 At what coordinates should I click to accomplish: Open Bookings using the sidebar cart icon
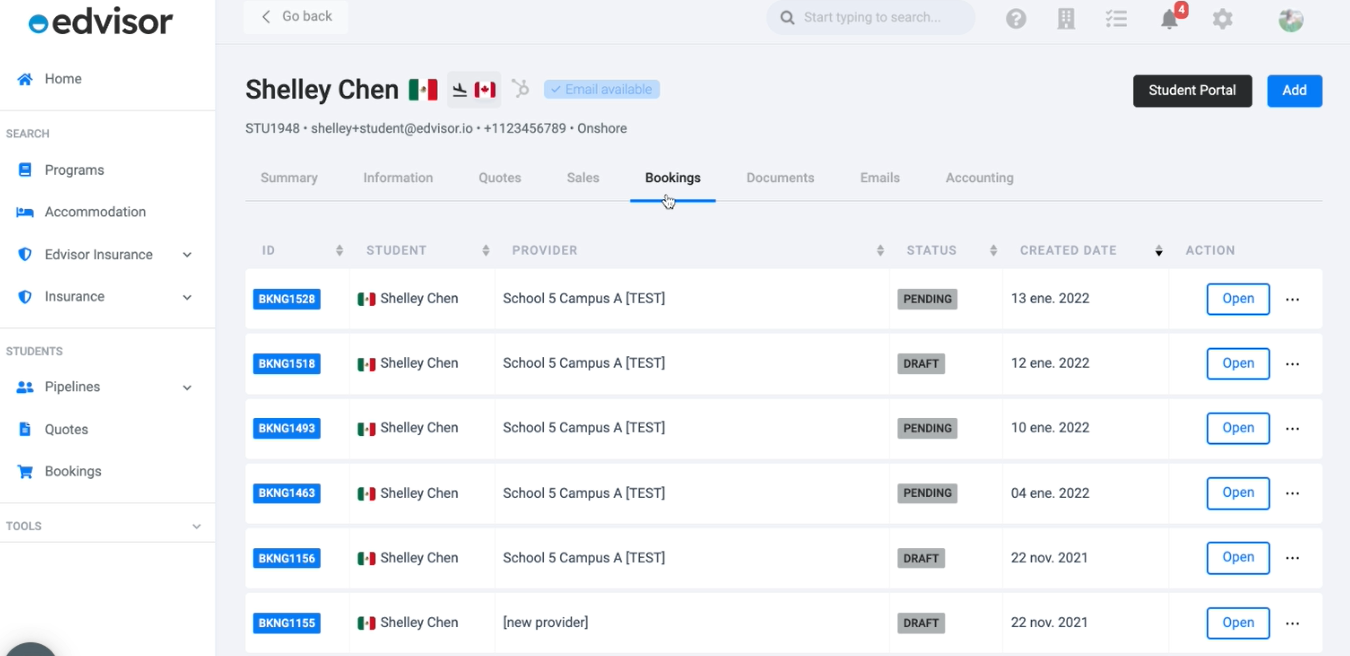coord(25,471)
